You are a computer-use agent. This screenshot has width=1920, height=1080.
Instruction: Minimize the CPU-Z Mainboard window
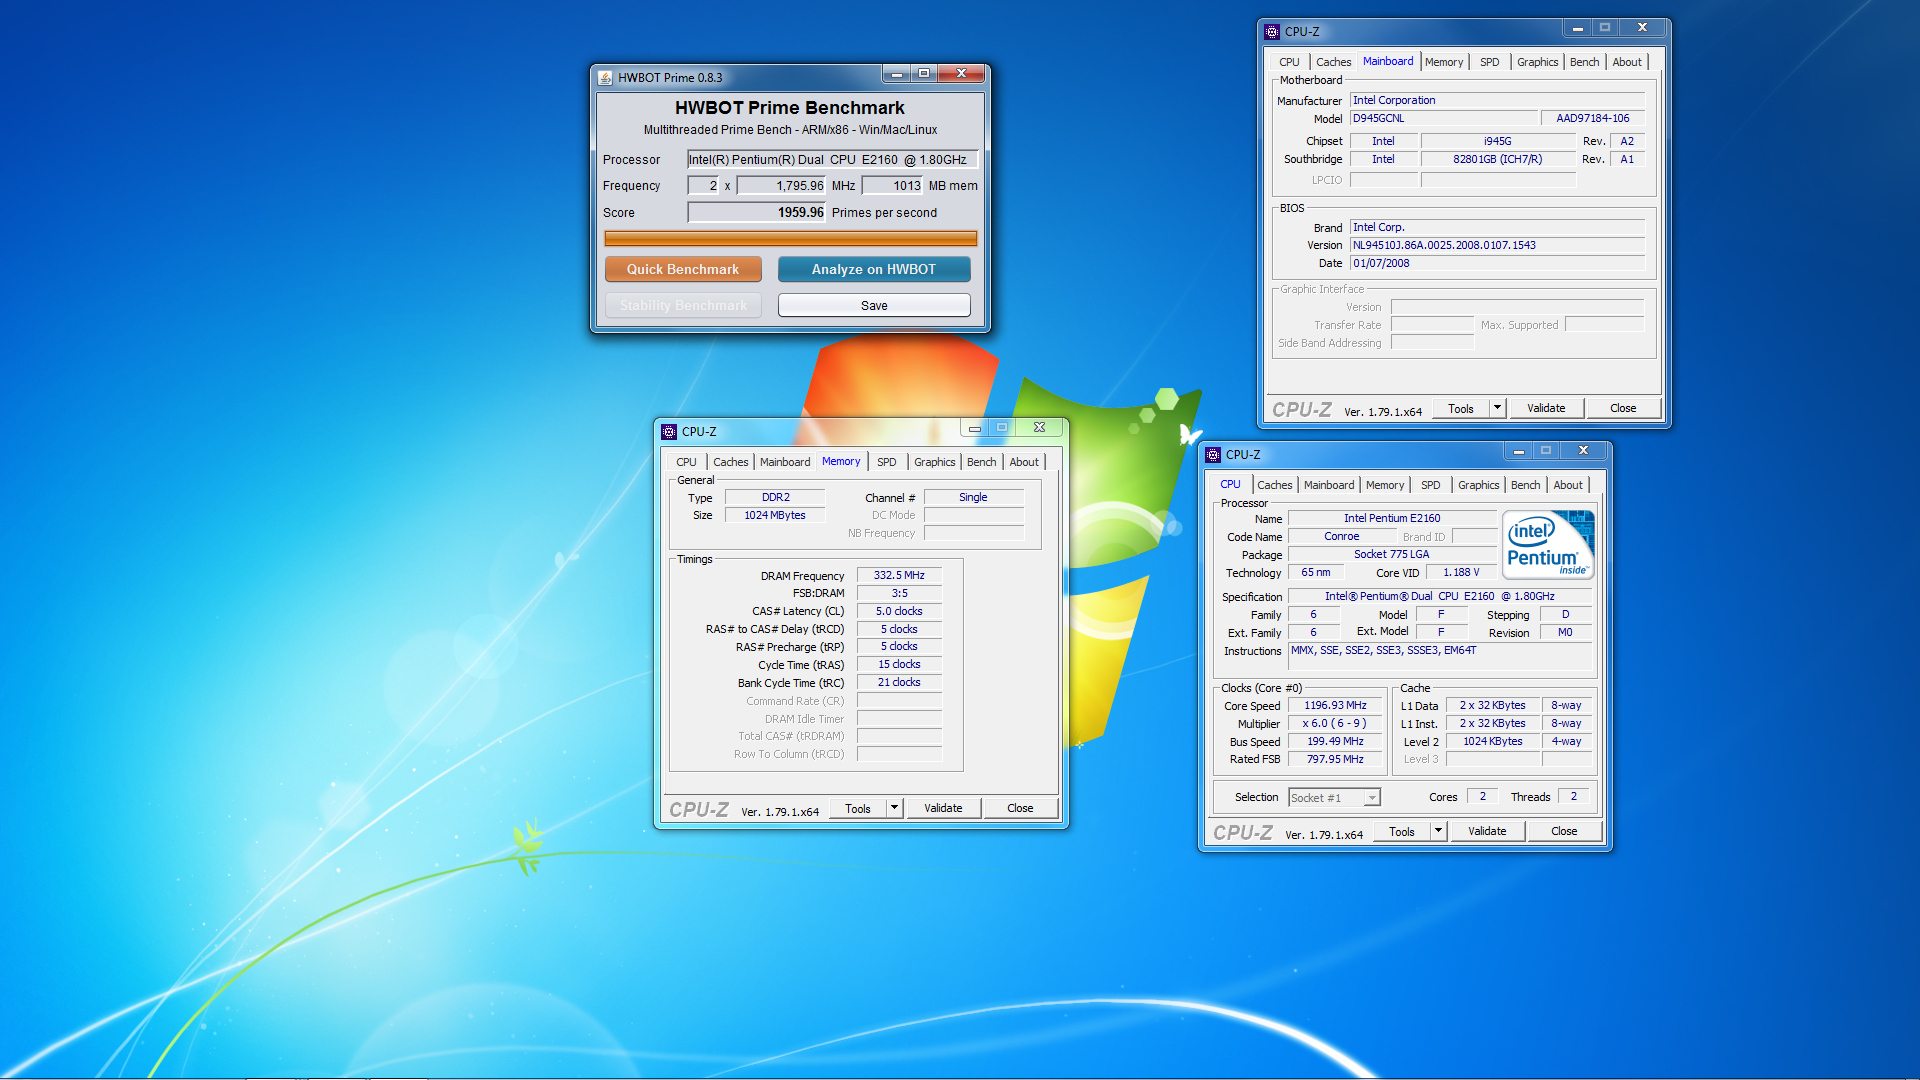pyautogui.click(x=1578, y=28)
